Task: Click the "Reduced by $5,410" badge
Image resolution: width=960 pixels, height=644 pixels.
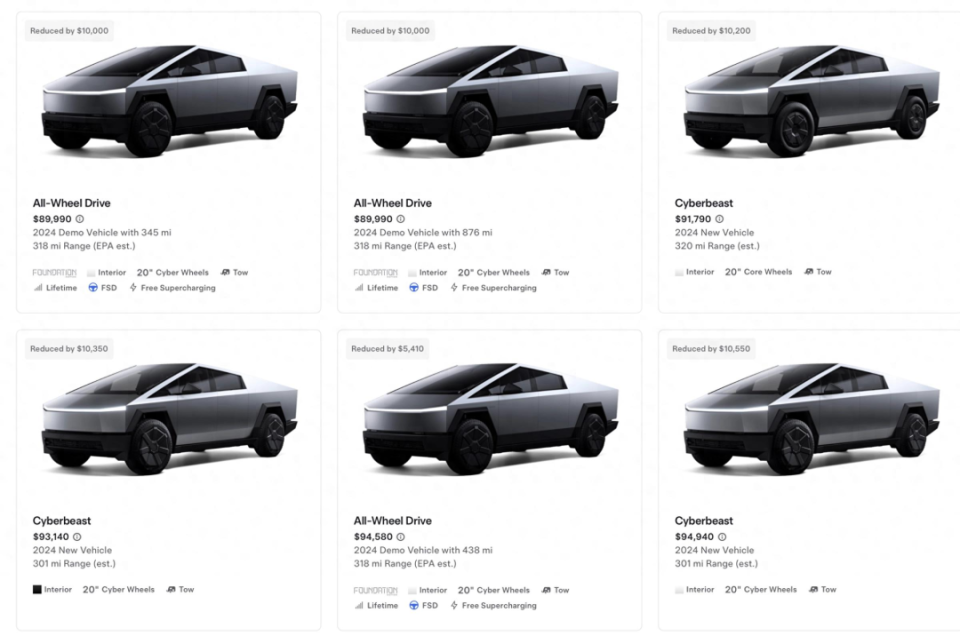Action: click(388, 349)
